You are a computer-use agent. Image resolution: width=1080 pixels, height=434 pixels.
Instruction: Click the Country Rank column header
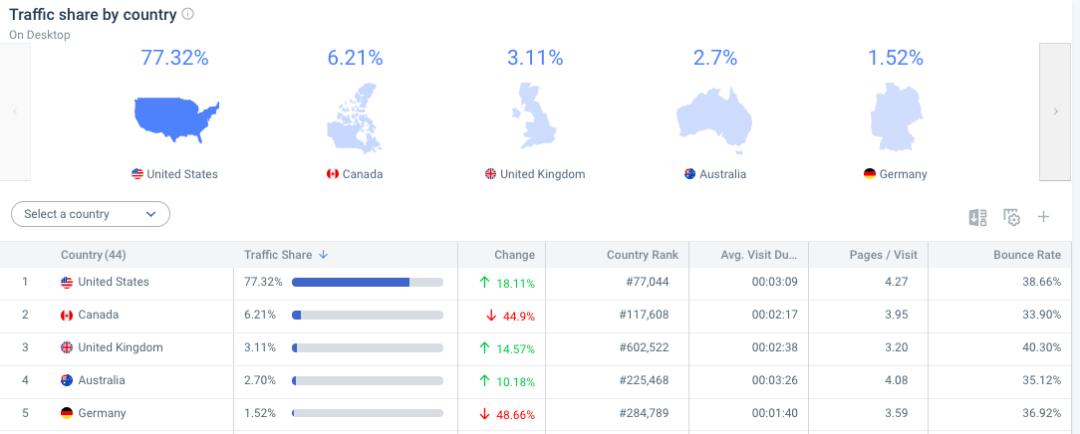click(x=642, y=255)
